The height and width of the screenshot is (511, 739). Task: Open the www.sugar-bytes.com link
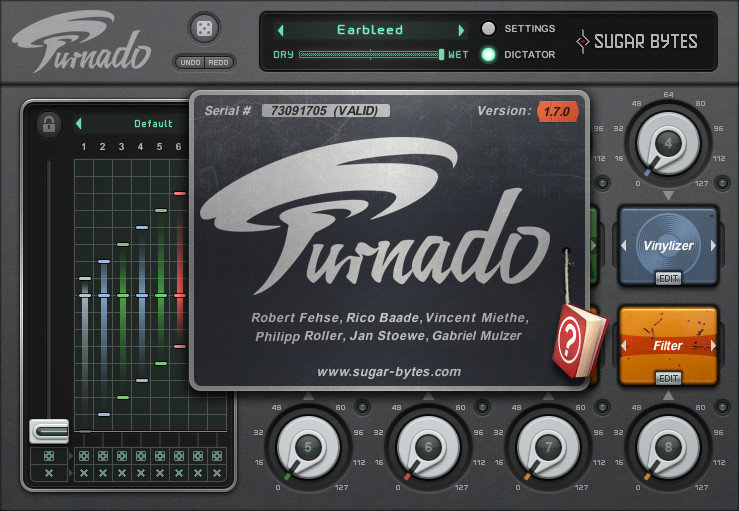389,372
